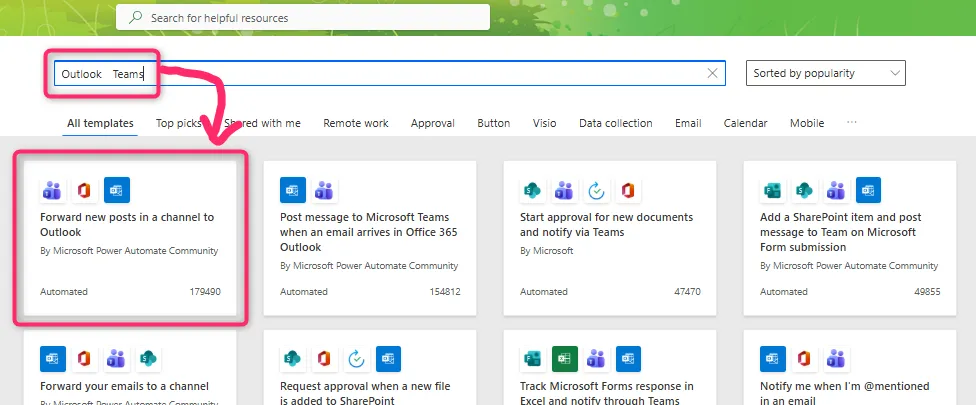Click the Excel icon on the Track Microsoft Forms card
Screen dimensions: 976x405
[565, 359]
